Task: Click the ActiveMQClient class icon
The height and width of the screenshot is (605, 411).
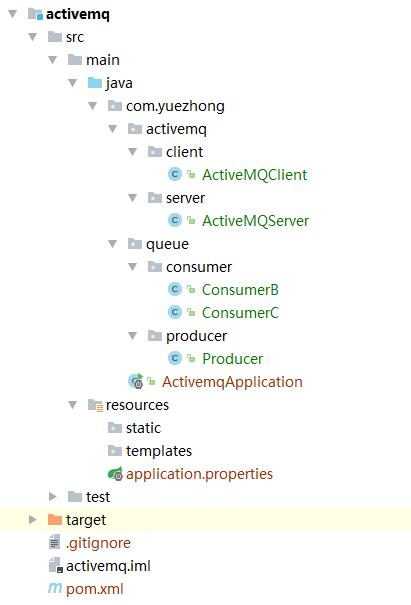Action: [x=174, y=174]
